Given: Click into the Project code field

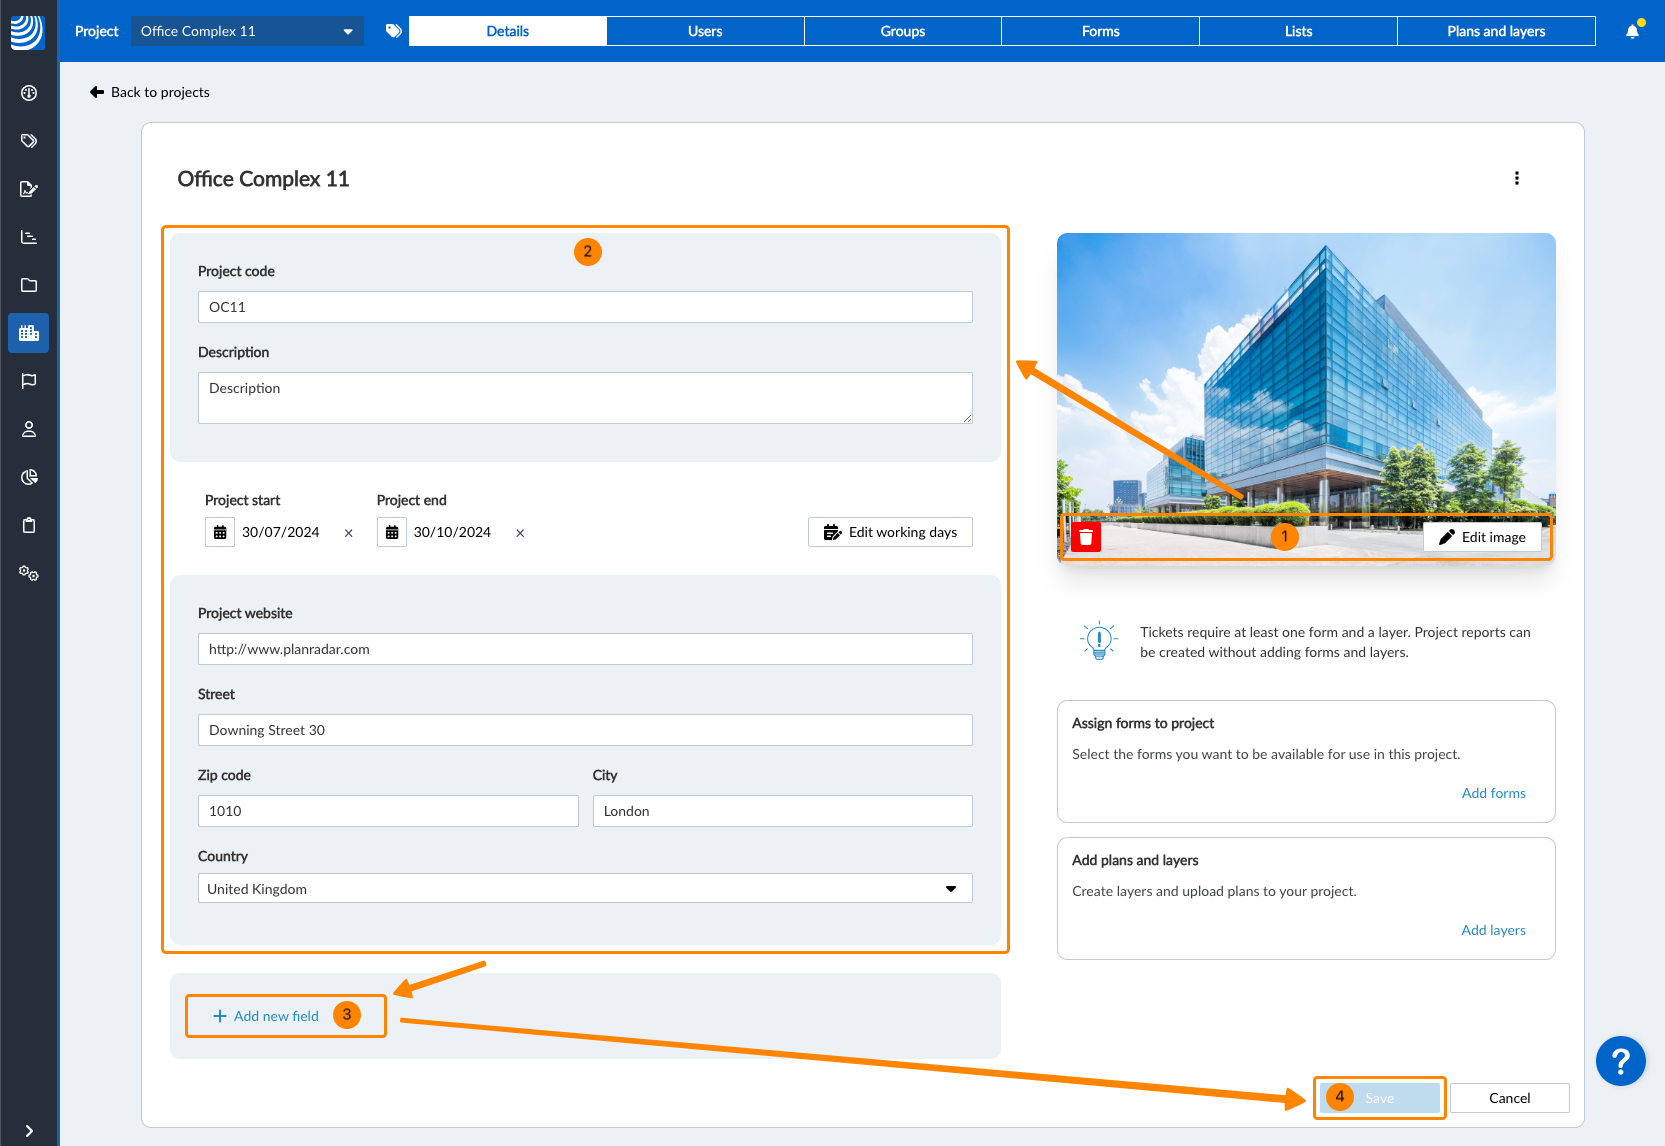Looking at the screenshot, I should coord(585,307).
